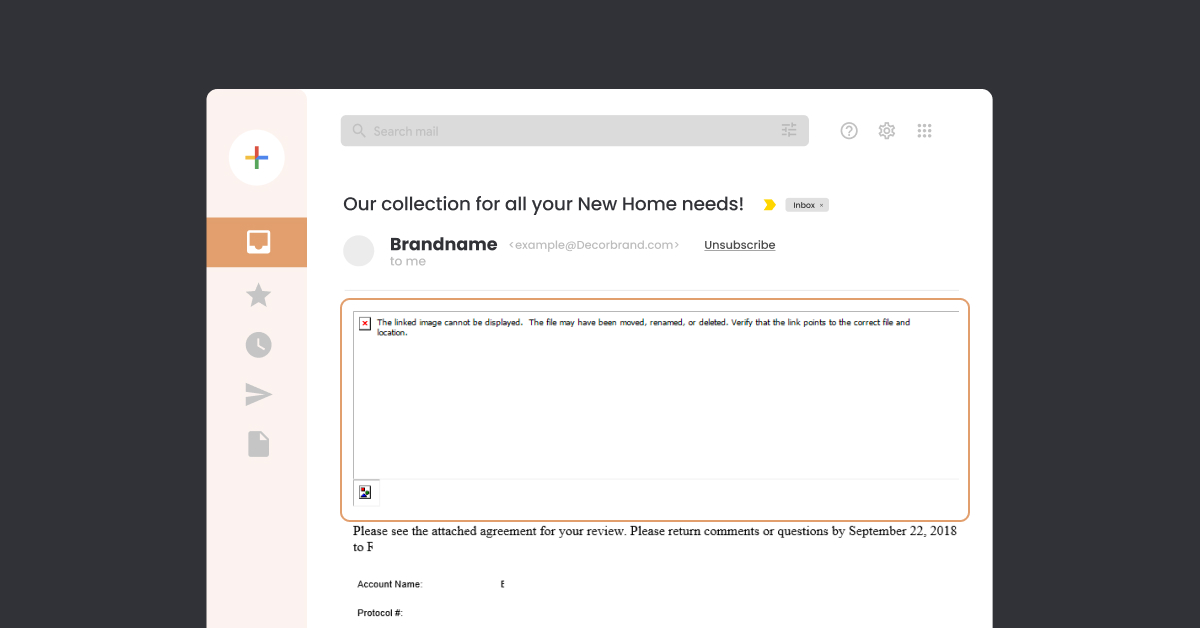View Snoozed emails via clock icon
The width and height of the screenshot is (1200, 628).
tap(258, 344)
